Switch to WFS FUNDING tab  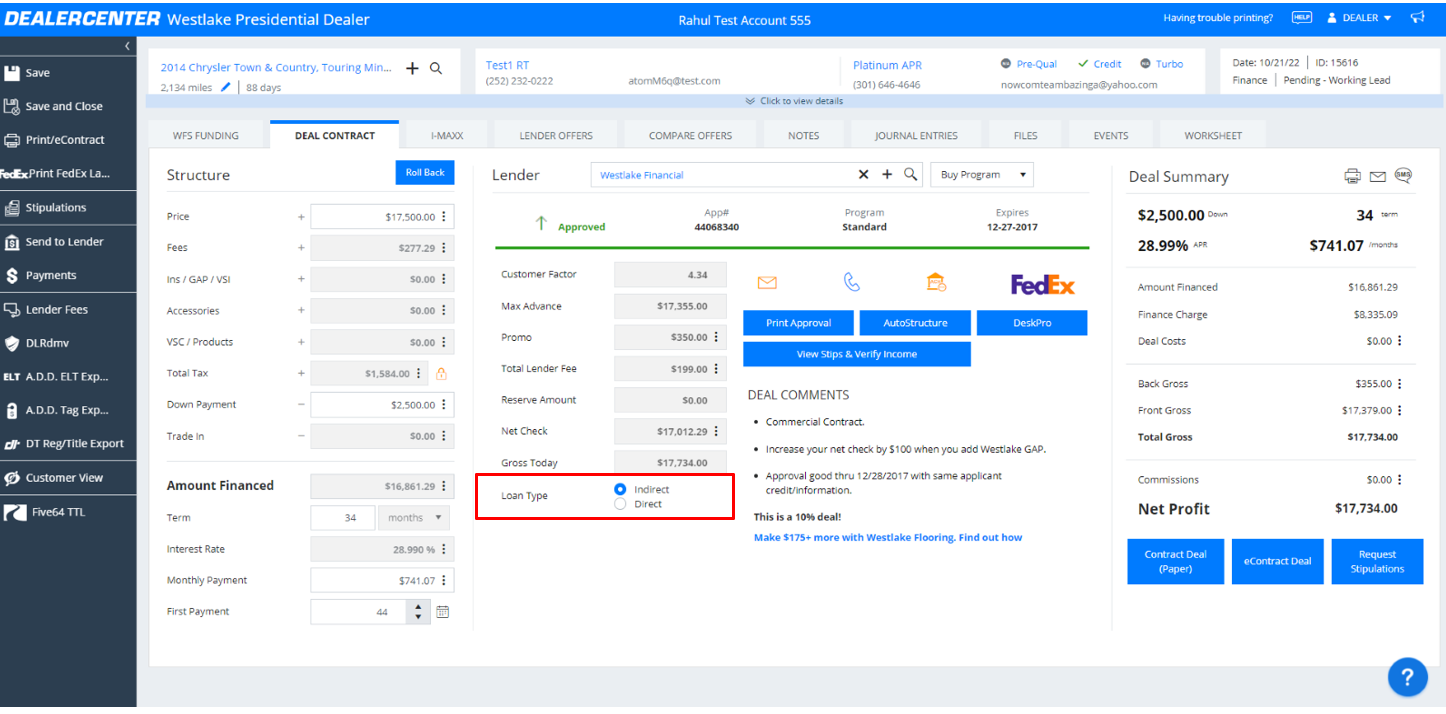coord(206,135)
